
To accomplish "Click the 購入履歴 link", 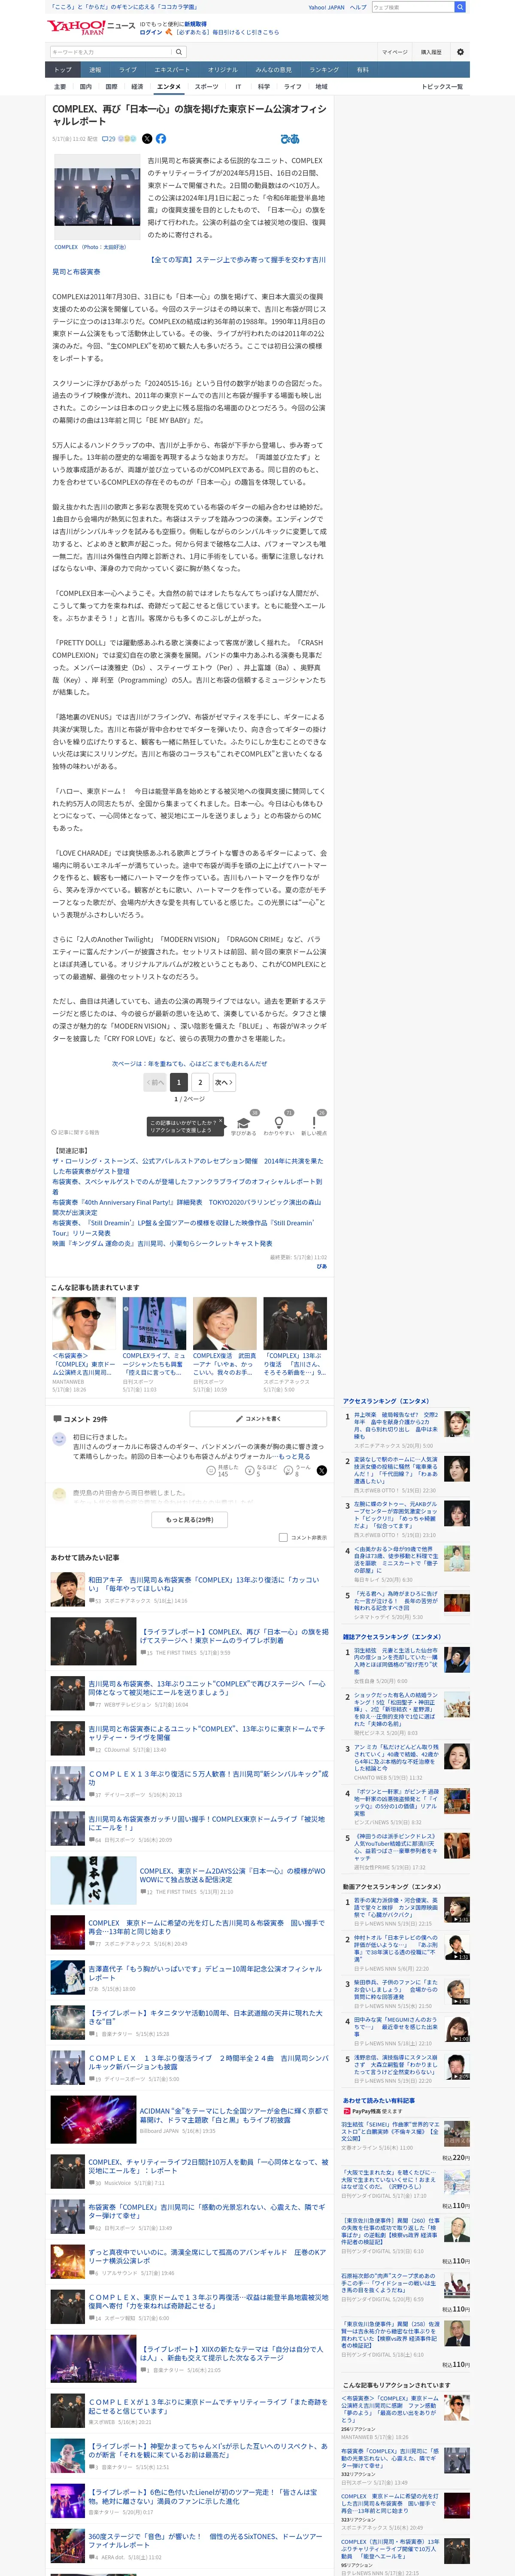I will click(431, 52).
